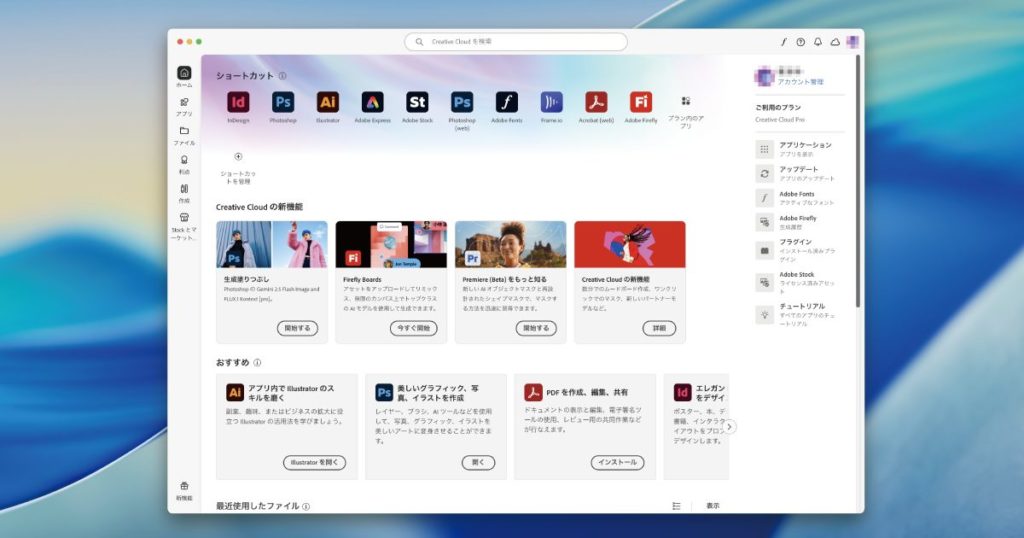Click the cloud sync status icon
This screenshot has width=1024, height=538.
(835, 42)
